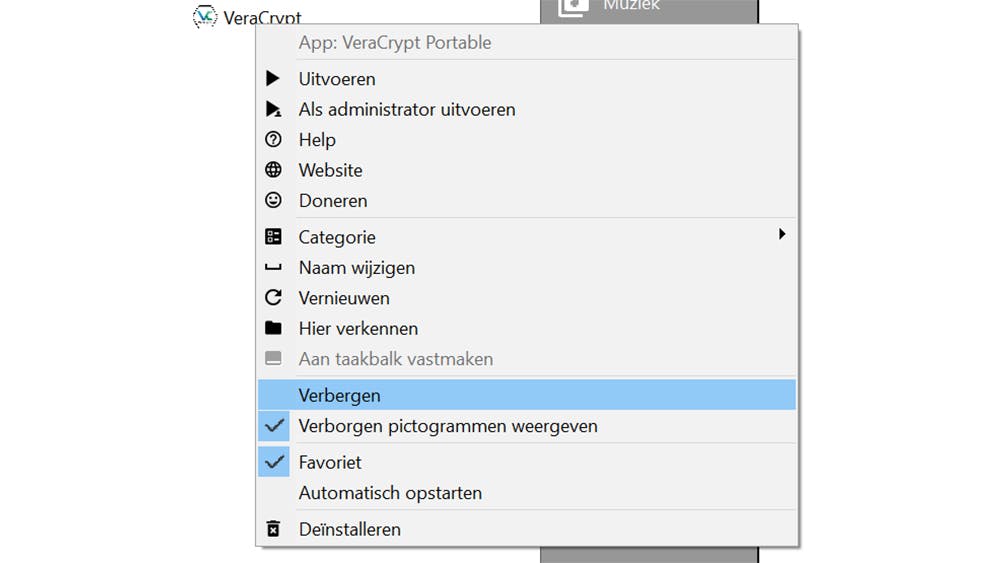Open the Website menu entry
Screen dimensions: 1000x563
pyautogui.click(x=330, y=170)
